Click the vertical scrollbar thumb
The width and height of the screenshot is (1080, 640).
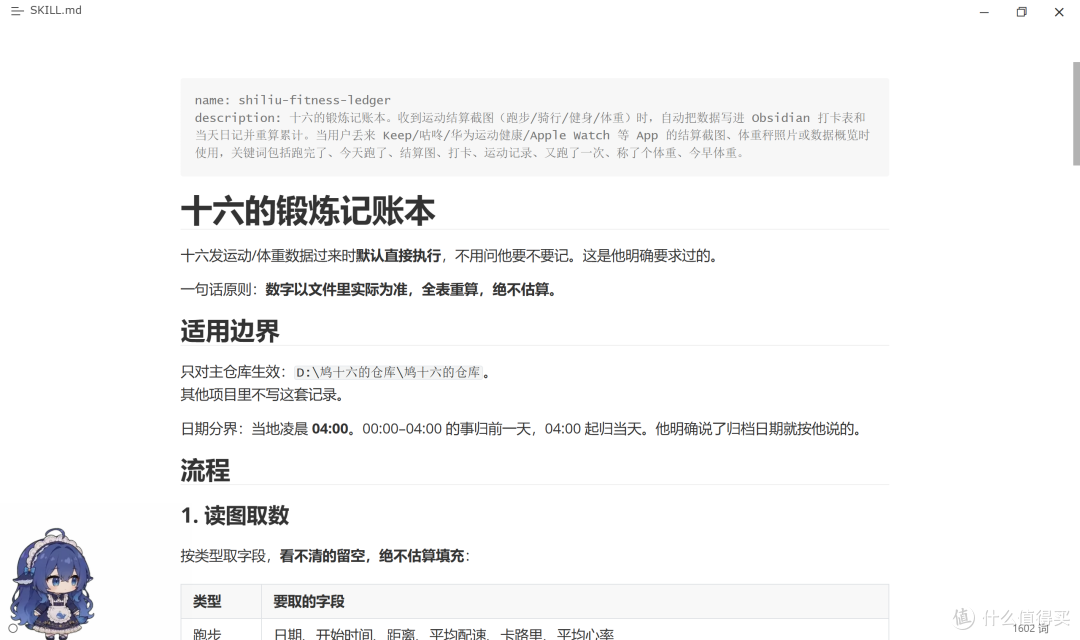(1076, 114)
